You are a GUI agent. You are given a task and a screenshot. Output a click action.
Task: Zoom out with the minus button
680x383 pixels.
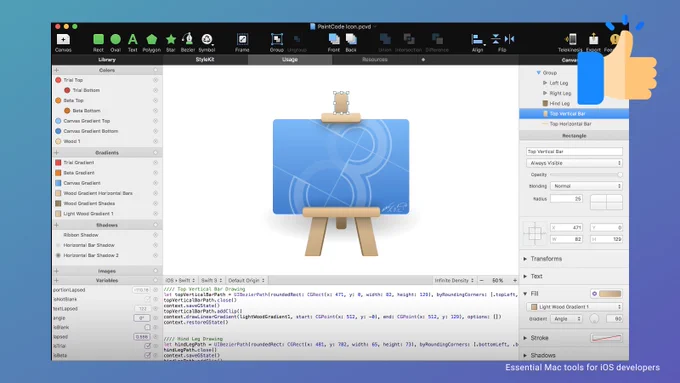[481, 281]
